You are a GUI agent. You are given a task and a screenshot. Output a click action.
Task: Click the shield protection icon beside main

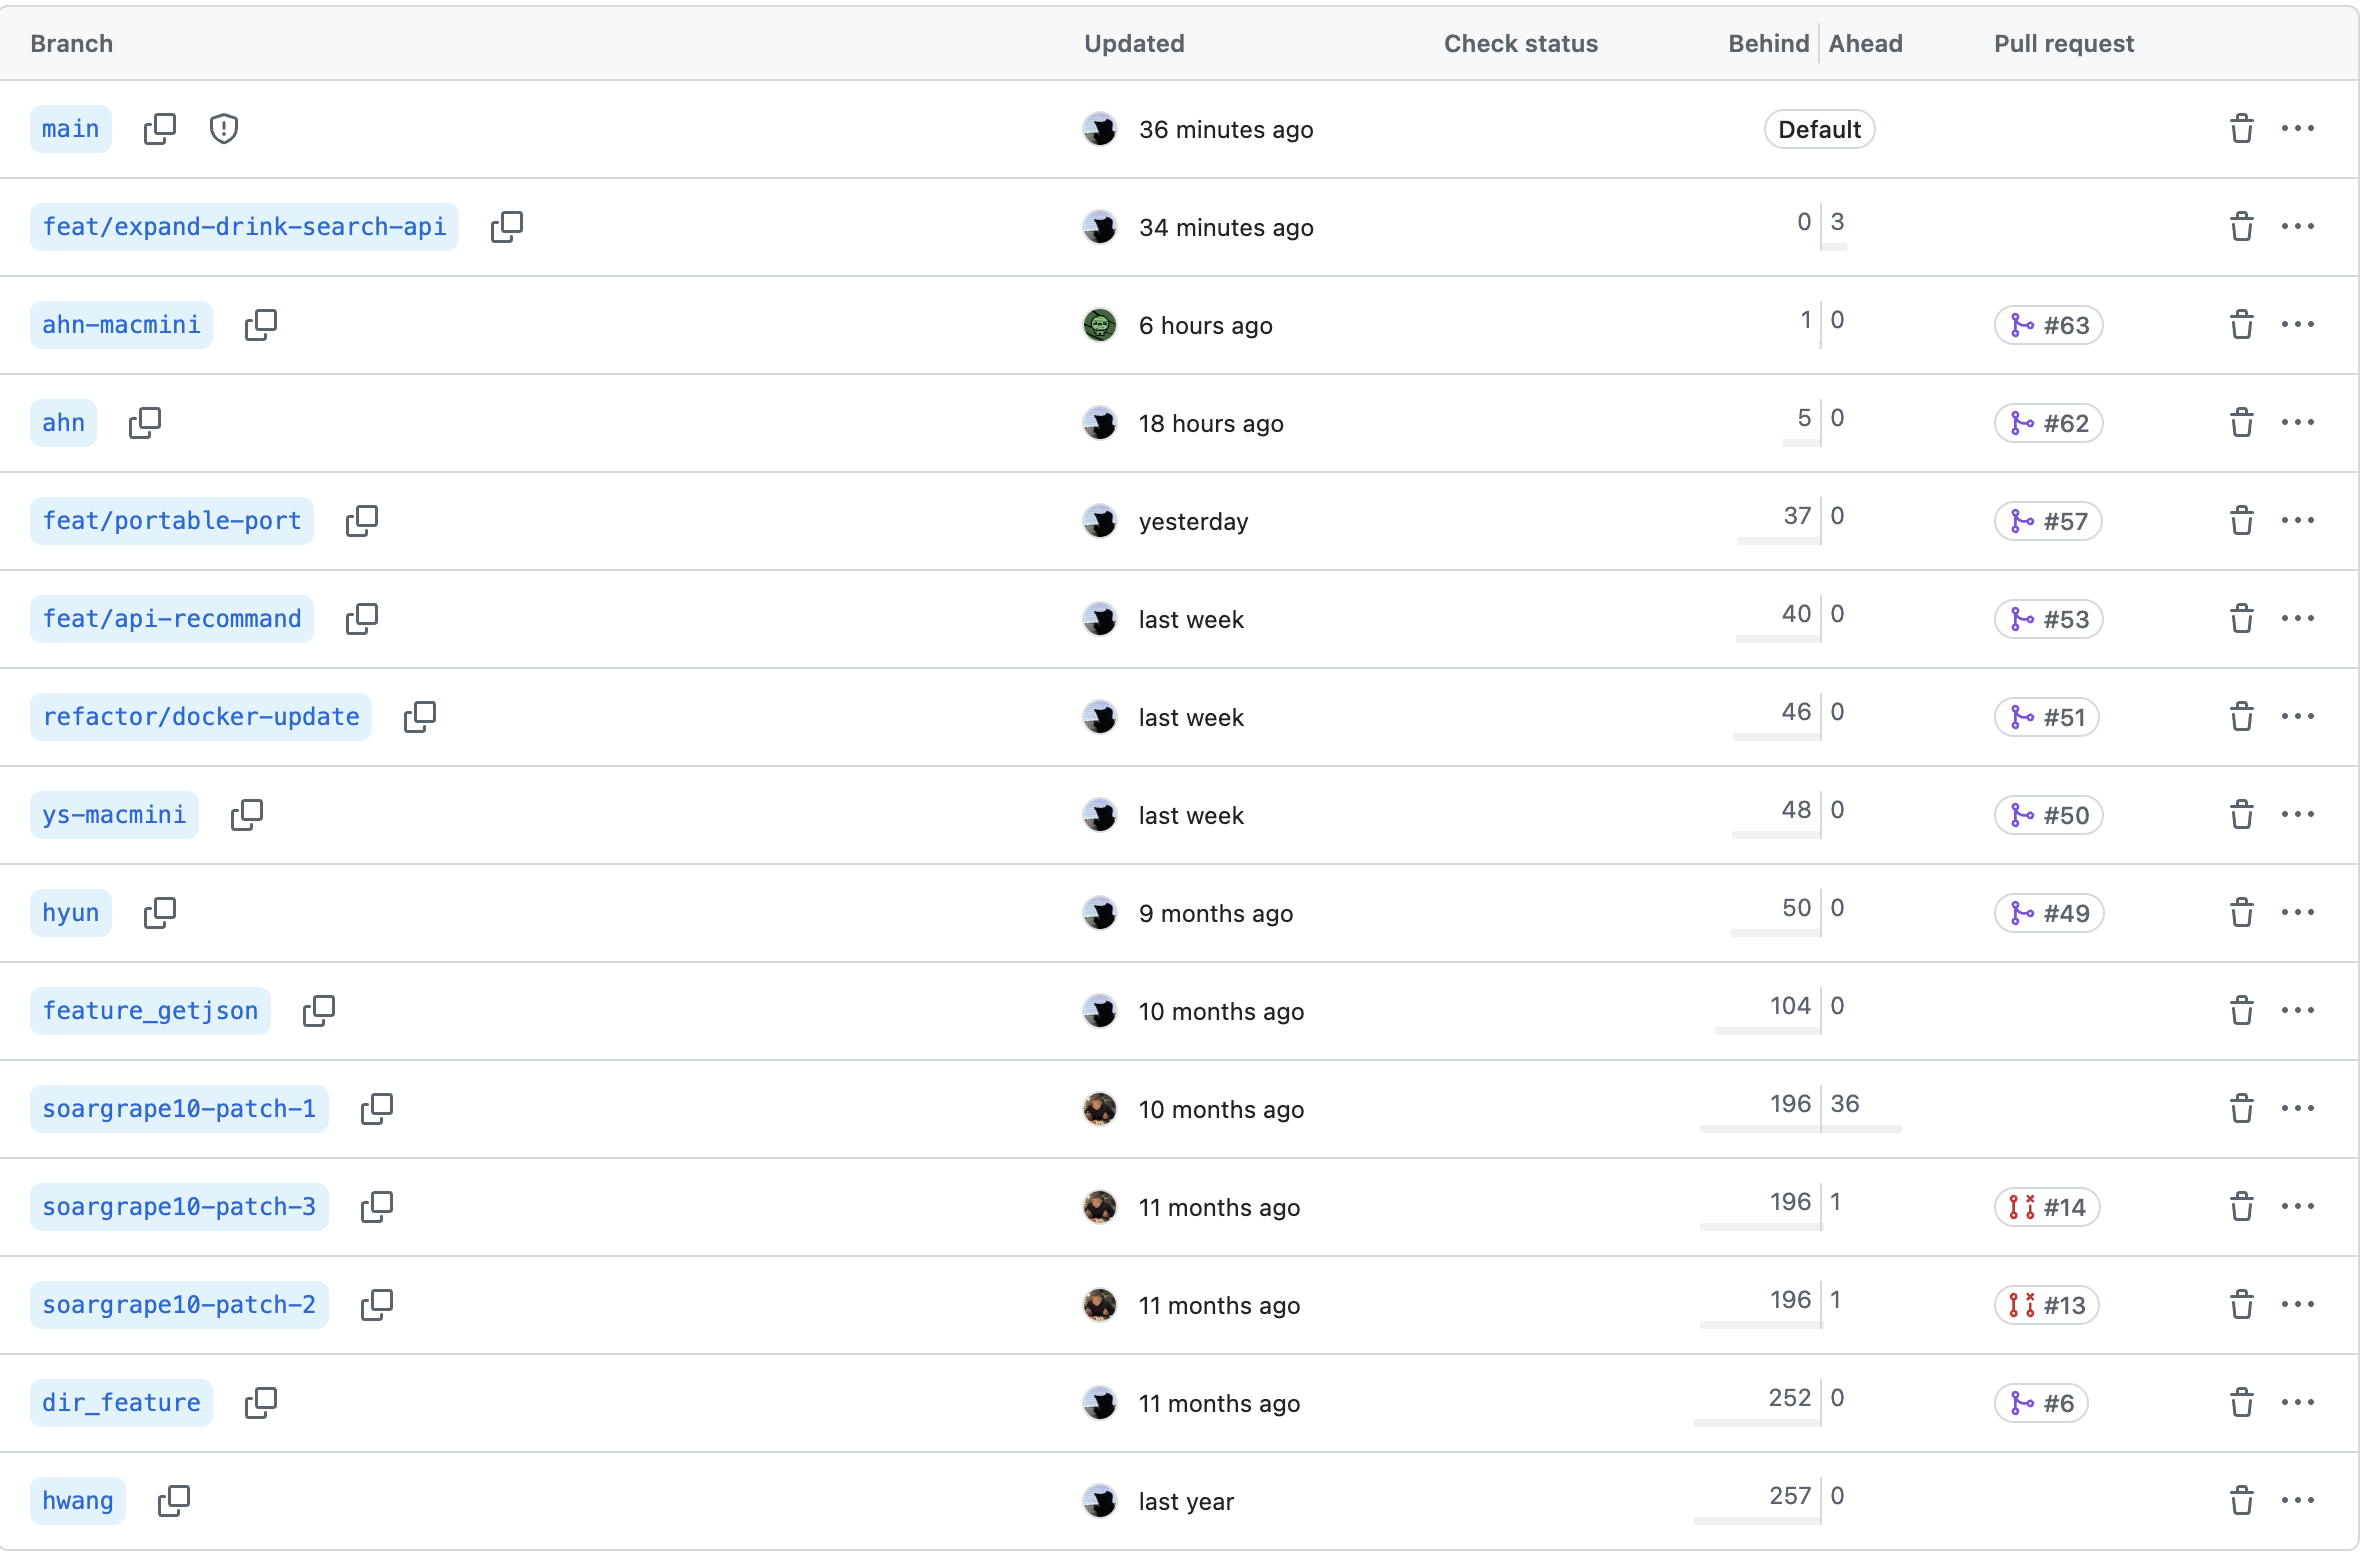pos(224,129)
